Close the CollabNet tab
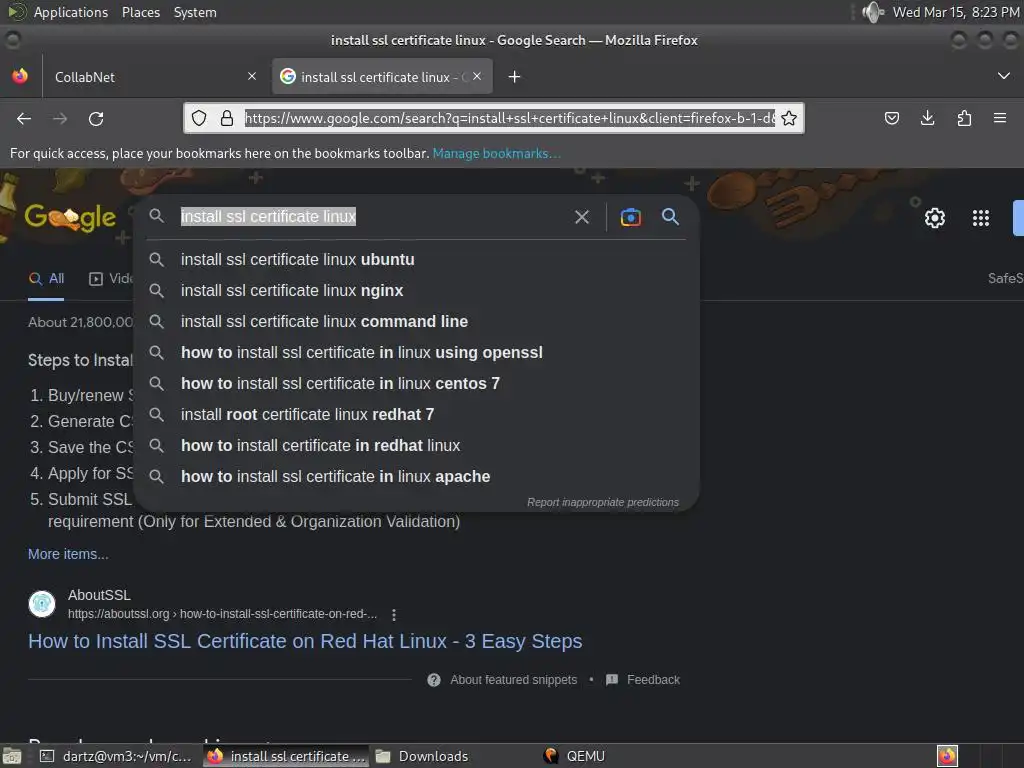 (252, 76)
